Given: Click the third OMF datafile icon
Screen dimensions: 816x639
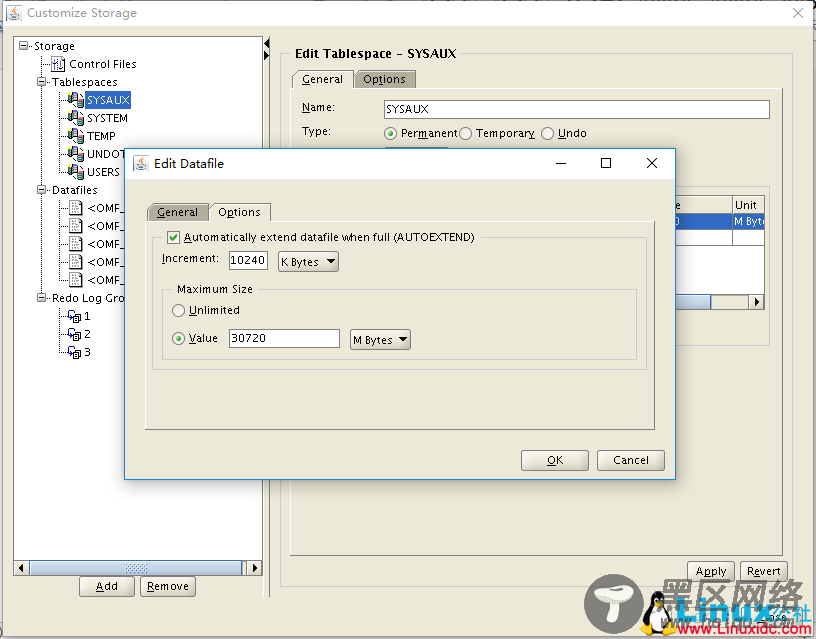Looking at the screenshot, I should click(x=76, y=244).
